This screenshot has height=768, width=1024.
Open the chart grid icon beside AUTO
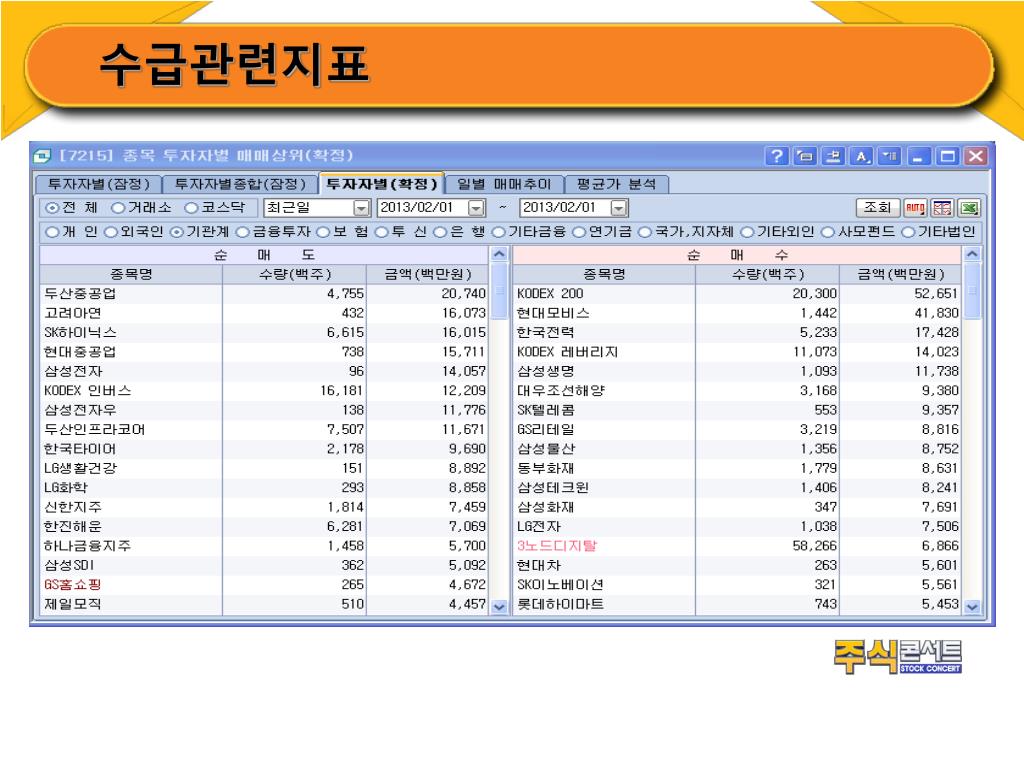pyautogui.click(x=942, y=208)
